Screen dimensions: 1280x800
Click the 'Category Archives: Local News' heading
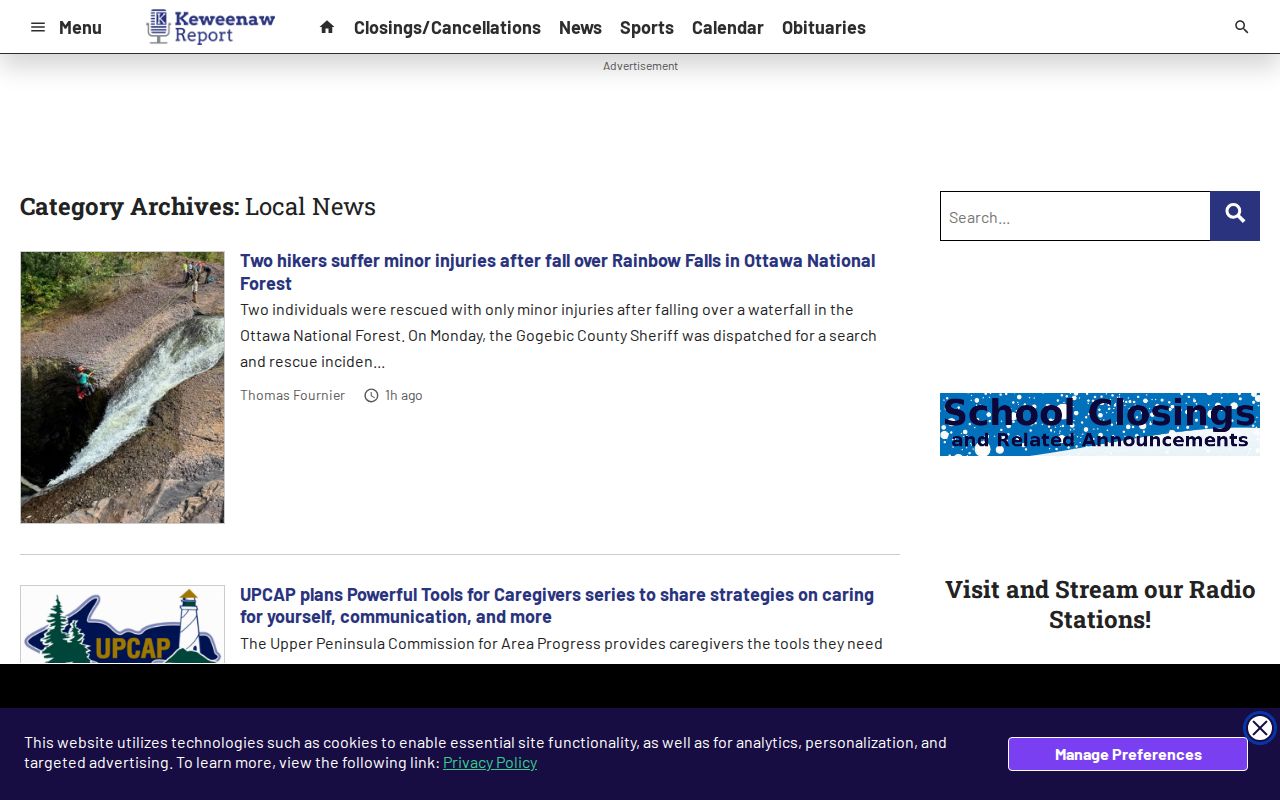tap(198, 206)
